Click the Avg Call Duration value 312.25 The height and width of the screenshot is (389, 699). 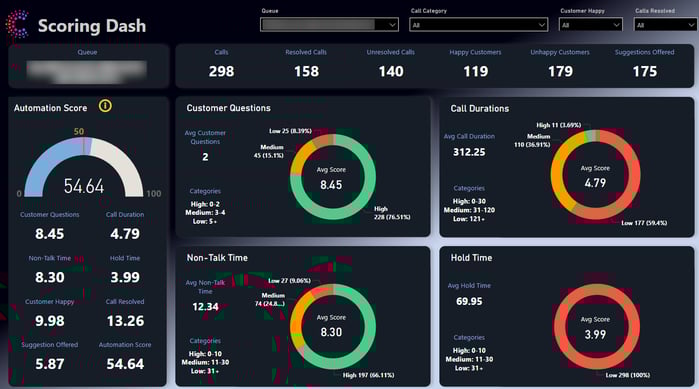pyautogui.click(x=469, y=152)
